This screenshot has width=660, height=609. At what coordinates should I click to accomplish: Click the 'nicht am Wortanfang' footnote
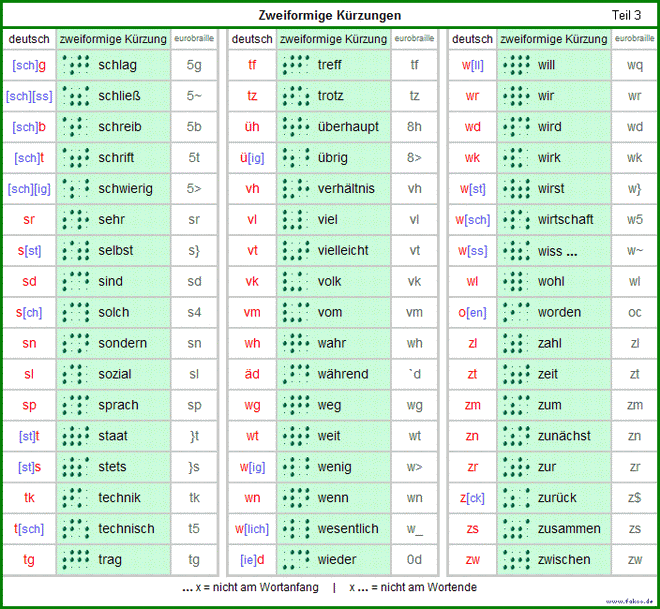pyautogui.click(x=251, y=588)
